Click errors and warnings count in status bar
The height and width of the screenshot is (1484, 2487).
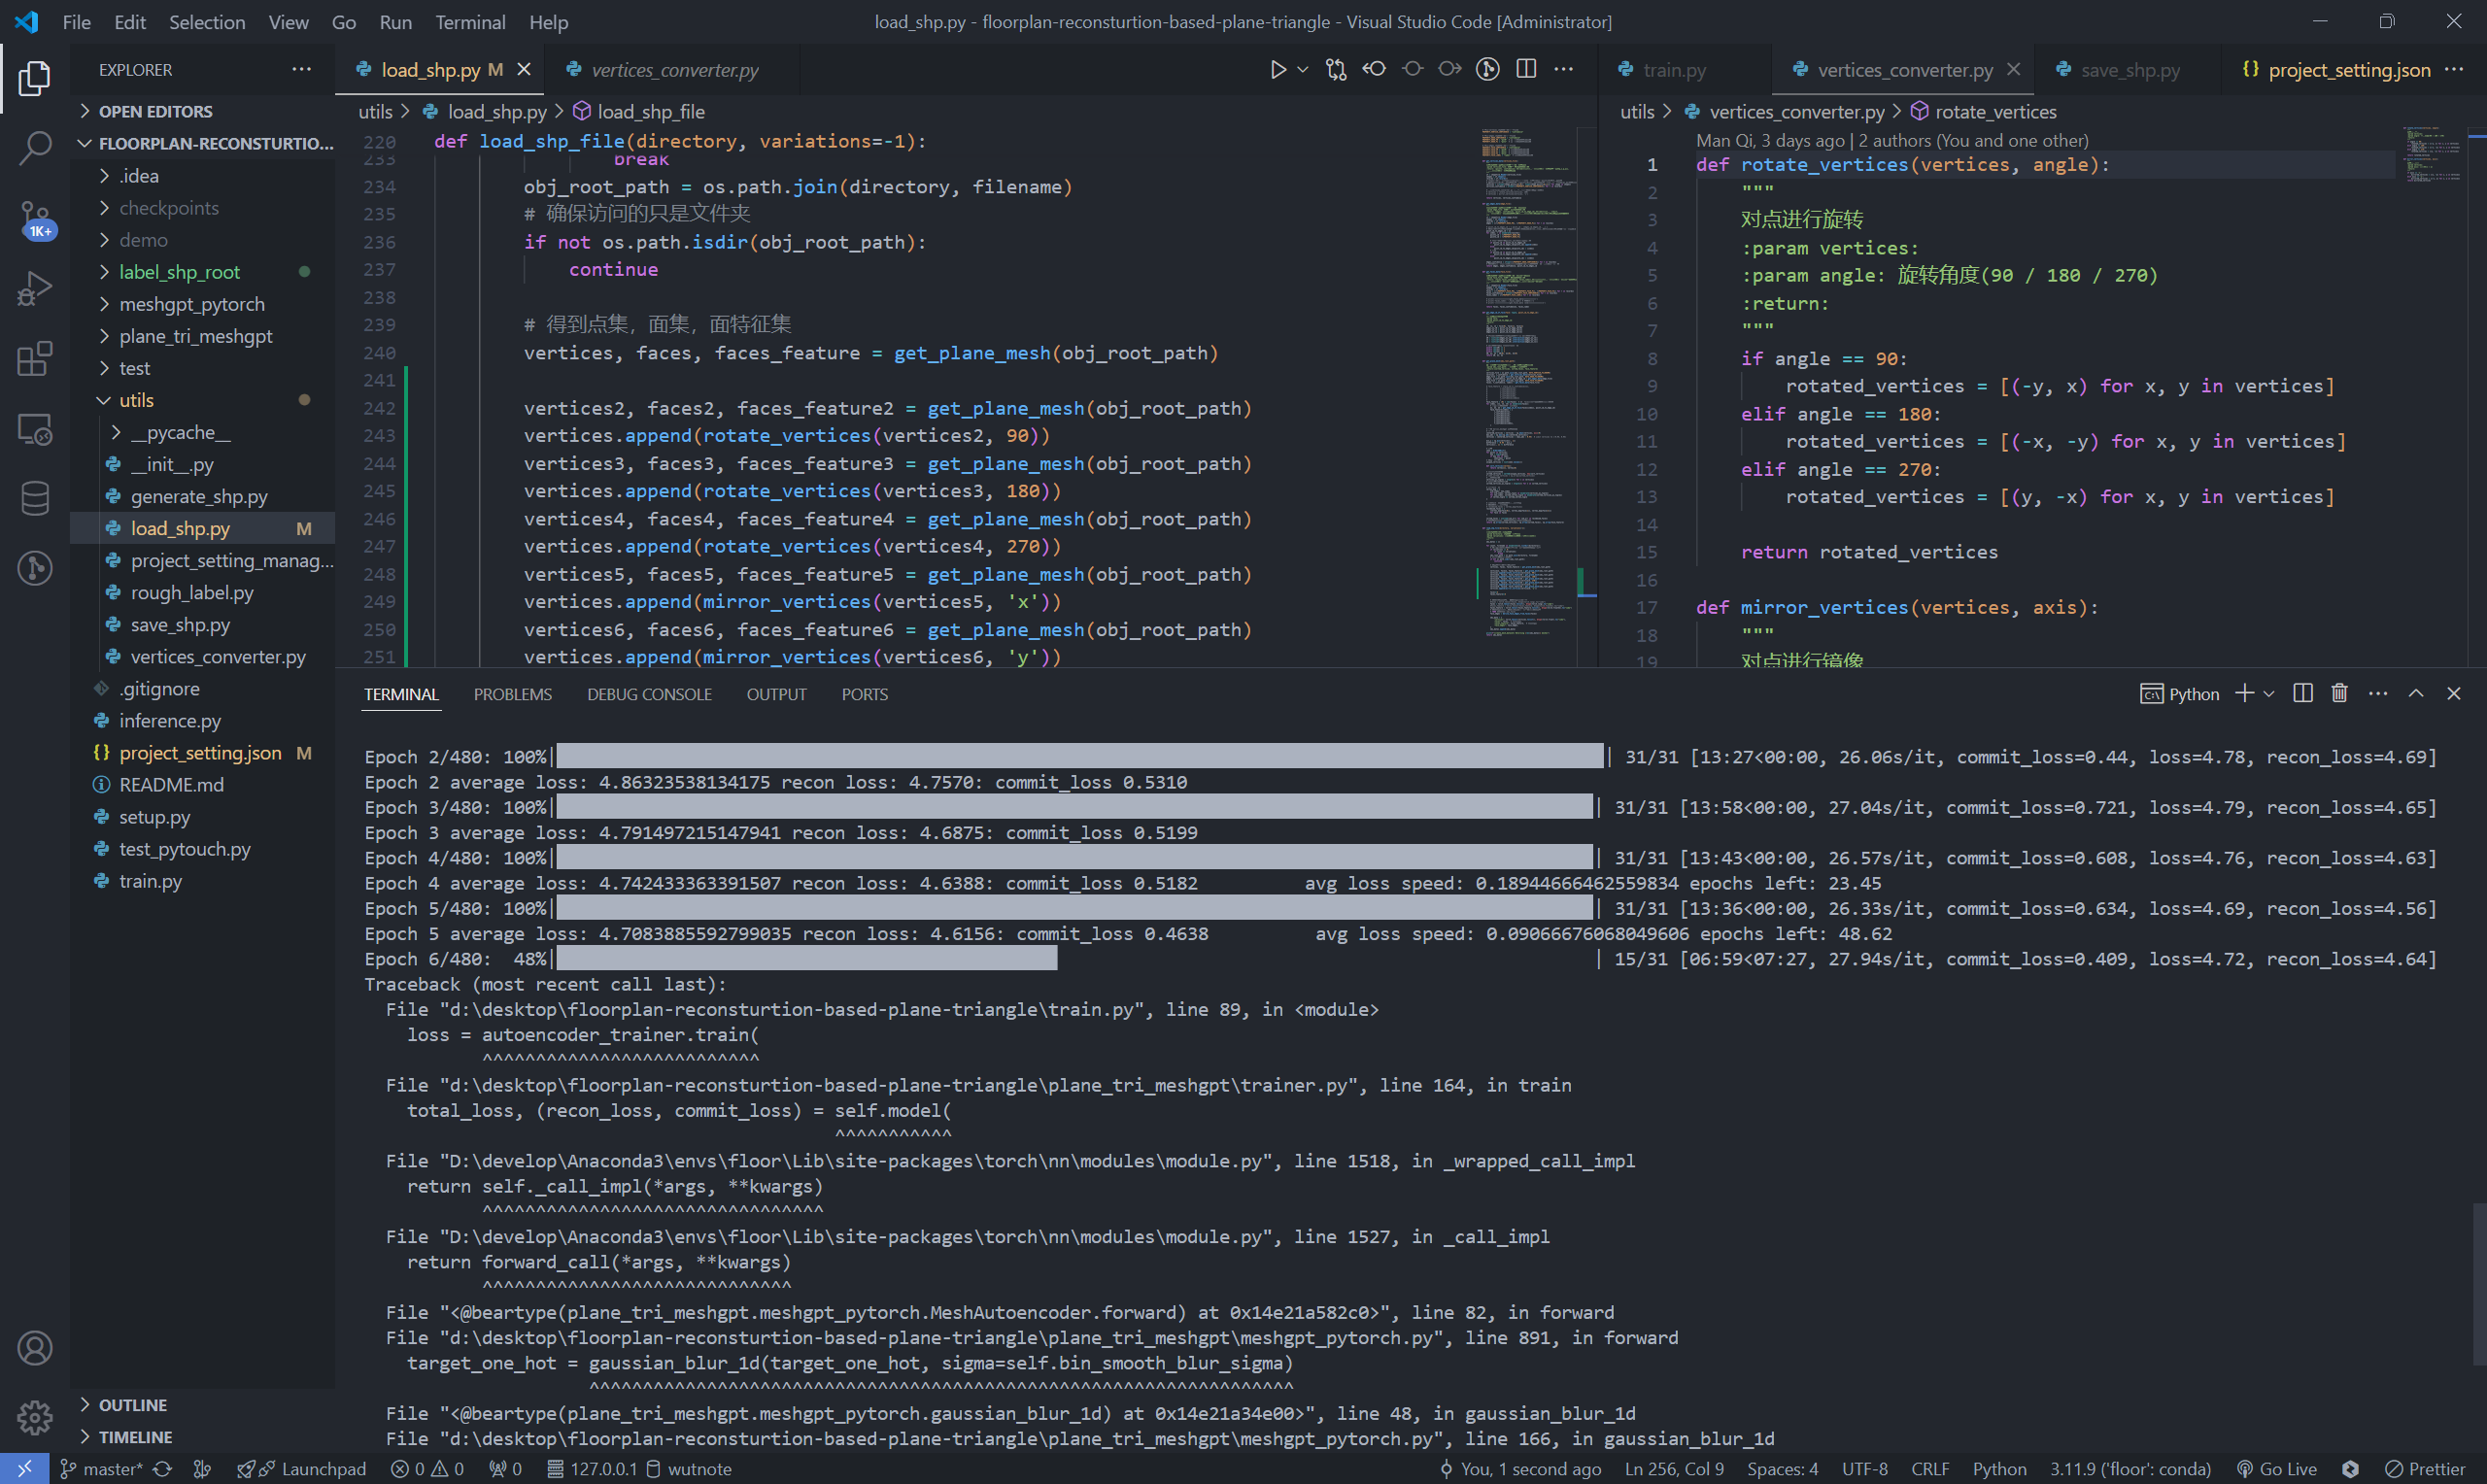427,1469
